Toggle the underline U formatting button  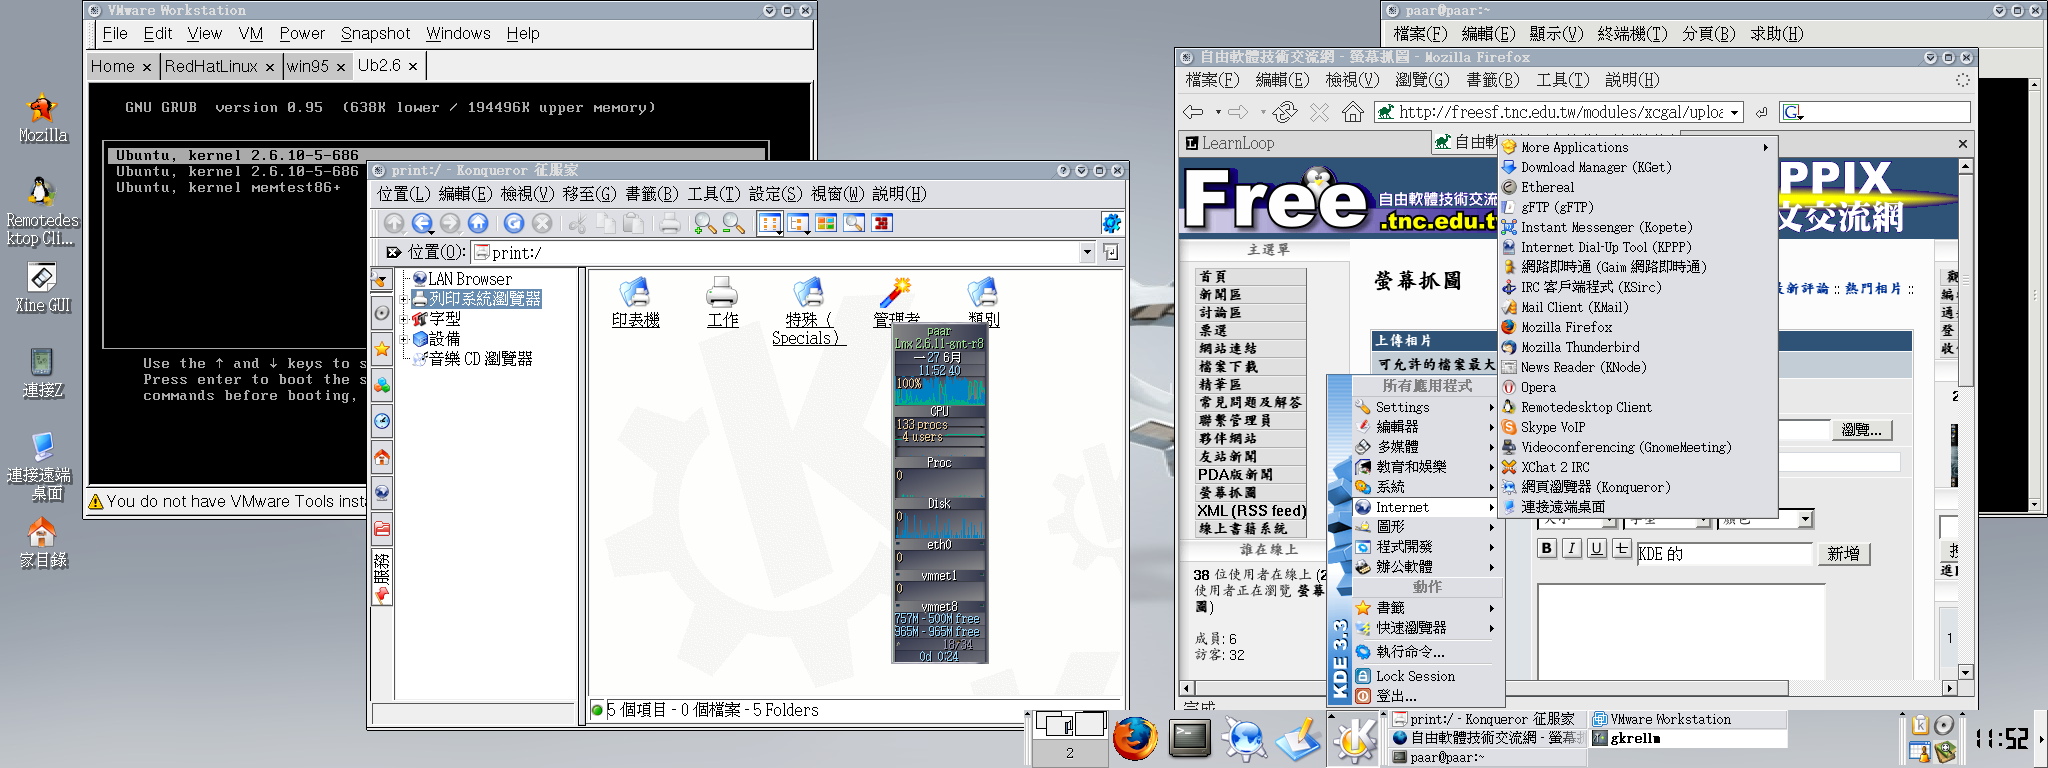[x=1597, y=548]
